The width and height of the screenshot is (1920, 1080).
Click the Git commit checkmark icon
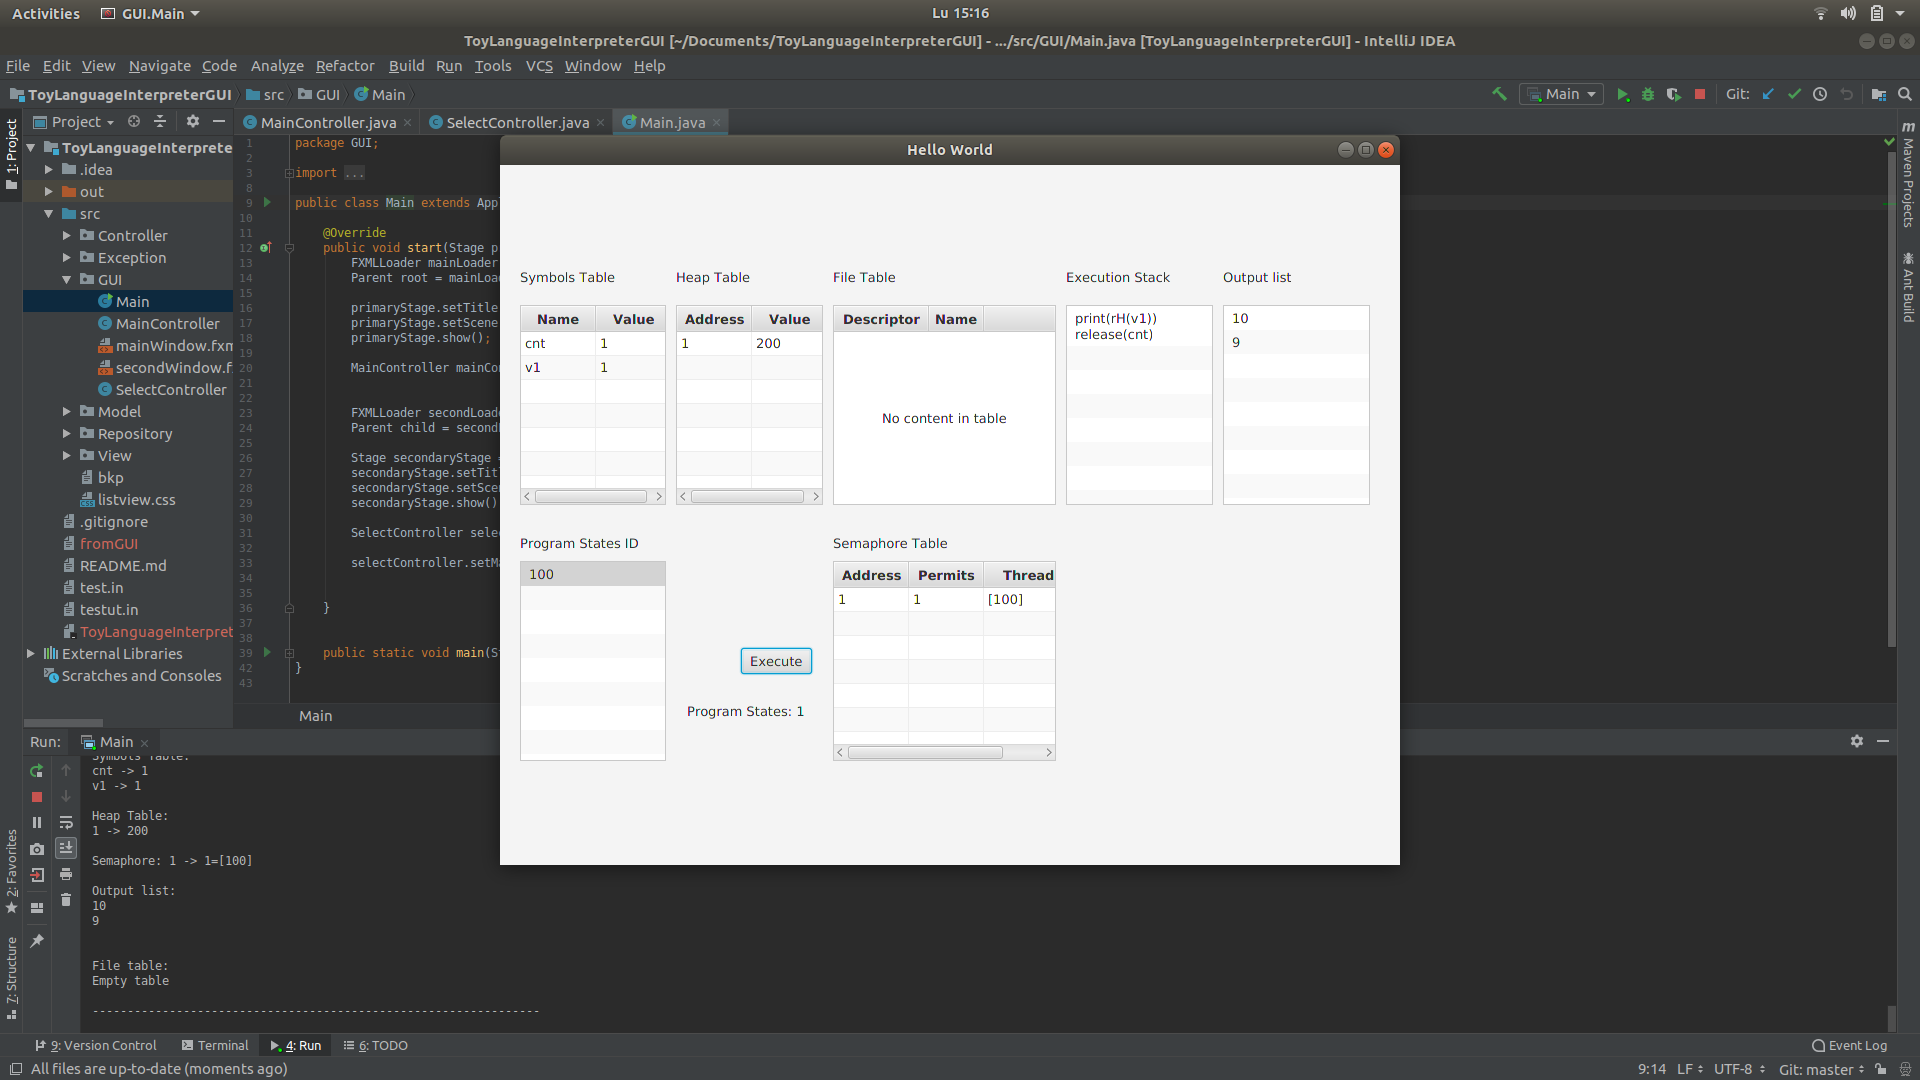point(1794,94)
